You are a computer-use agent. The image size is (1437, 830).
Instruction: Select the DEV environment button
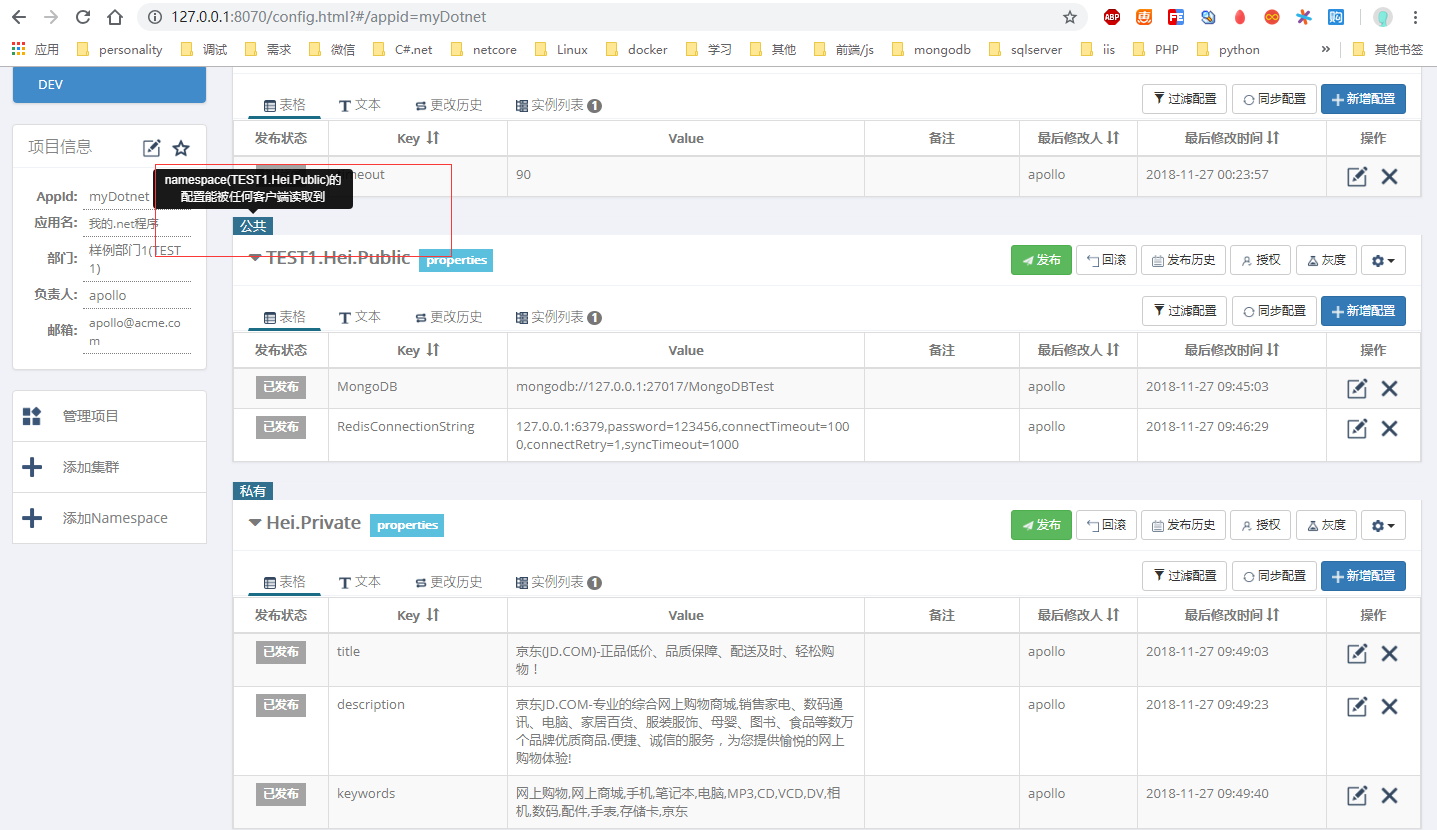pyautogui.click(x=109, y=85)
